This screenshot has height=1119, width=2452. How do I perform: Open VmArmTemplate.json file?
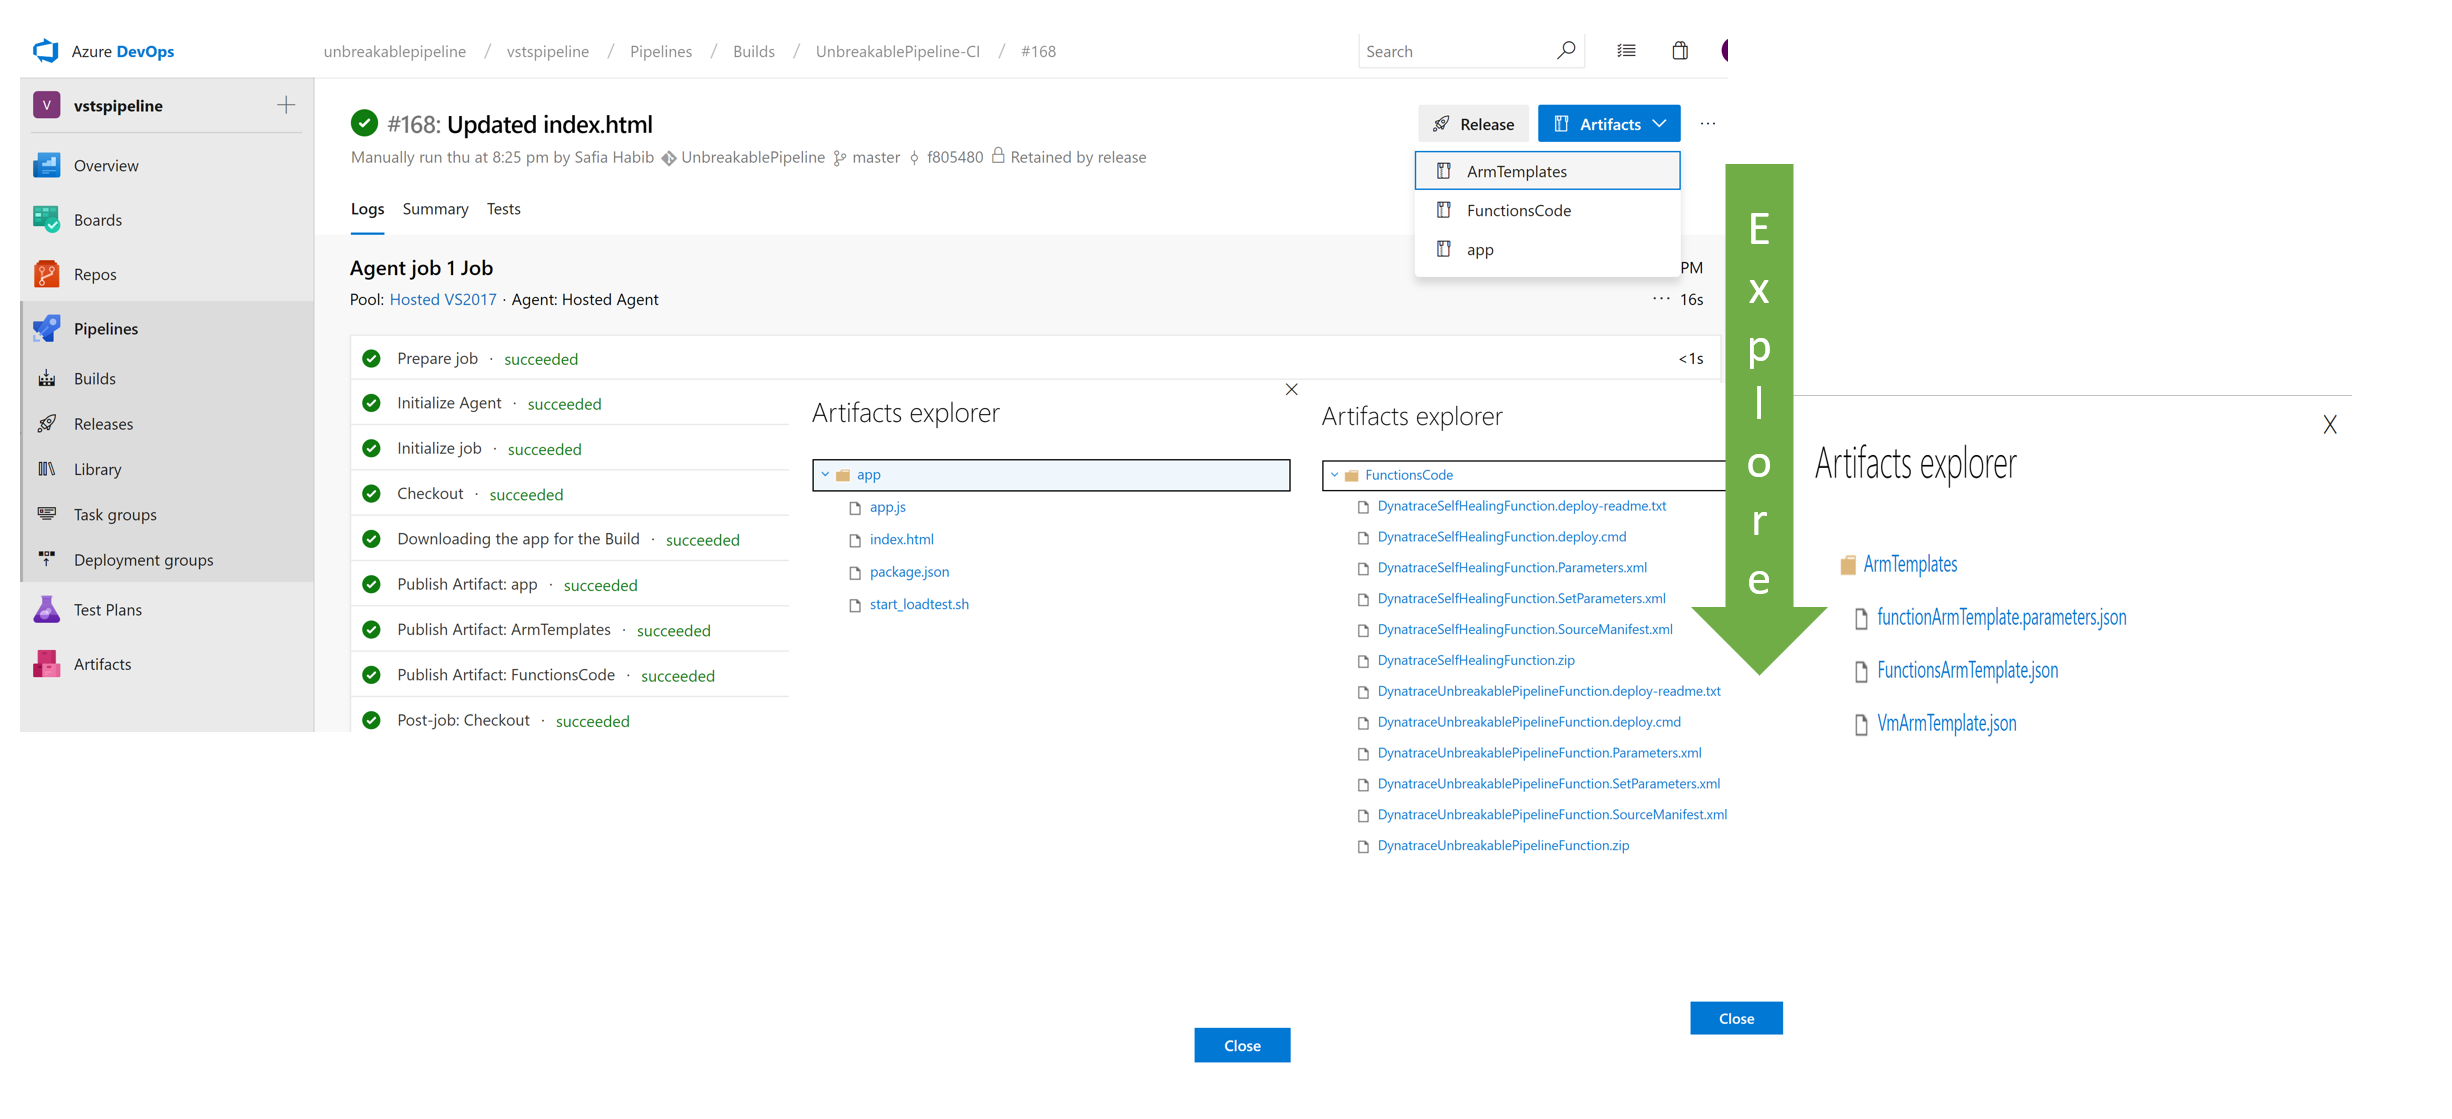pos(1946,723)
